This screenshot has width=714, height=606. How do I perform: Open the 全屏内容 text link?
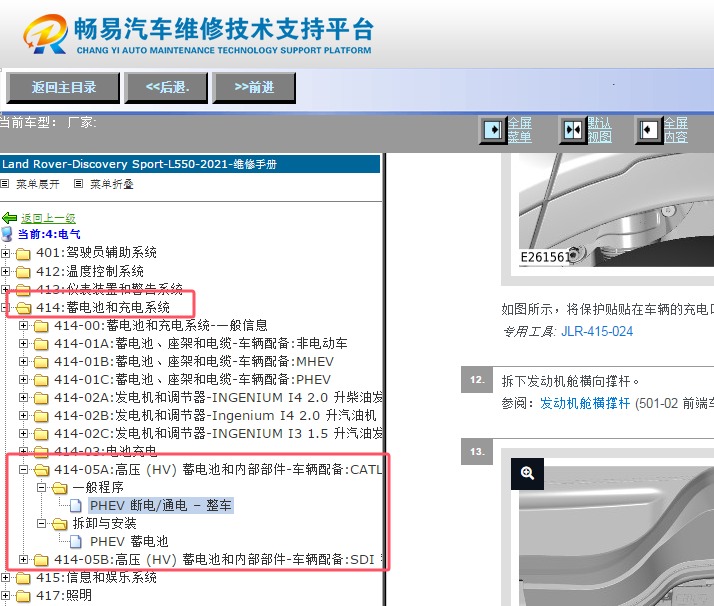click(676, 130)
